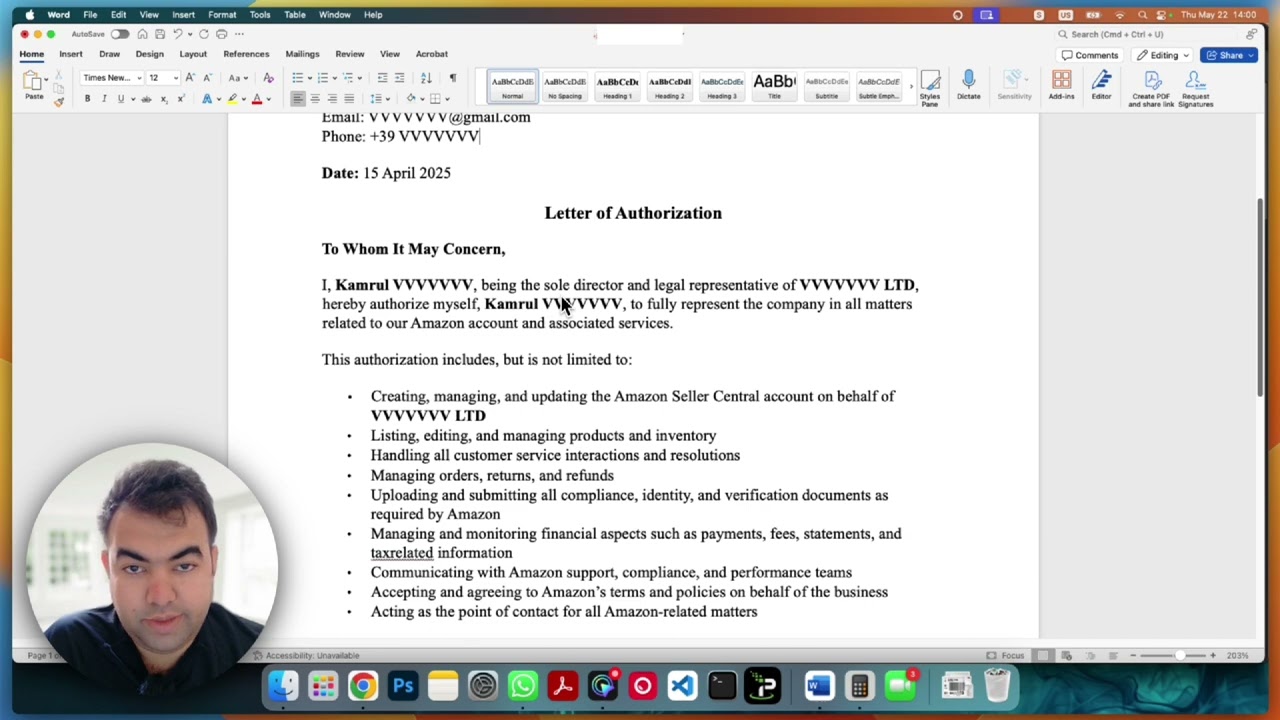Image resolution: width=1280 pixels, height=720 pixels.
Task: Click the red font color button
Action: coord(257,99)
